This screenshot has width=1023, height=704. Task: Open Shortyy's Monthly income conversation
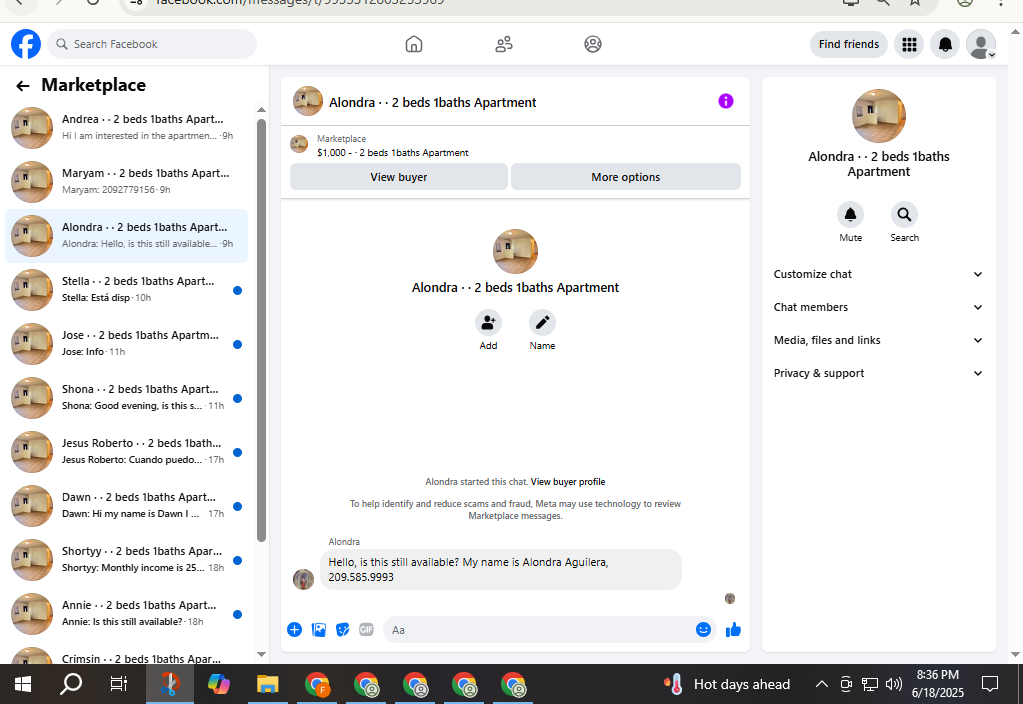[x=127, y=560]
